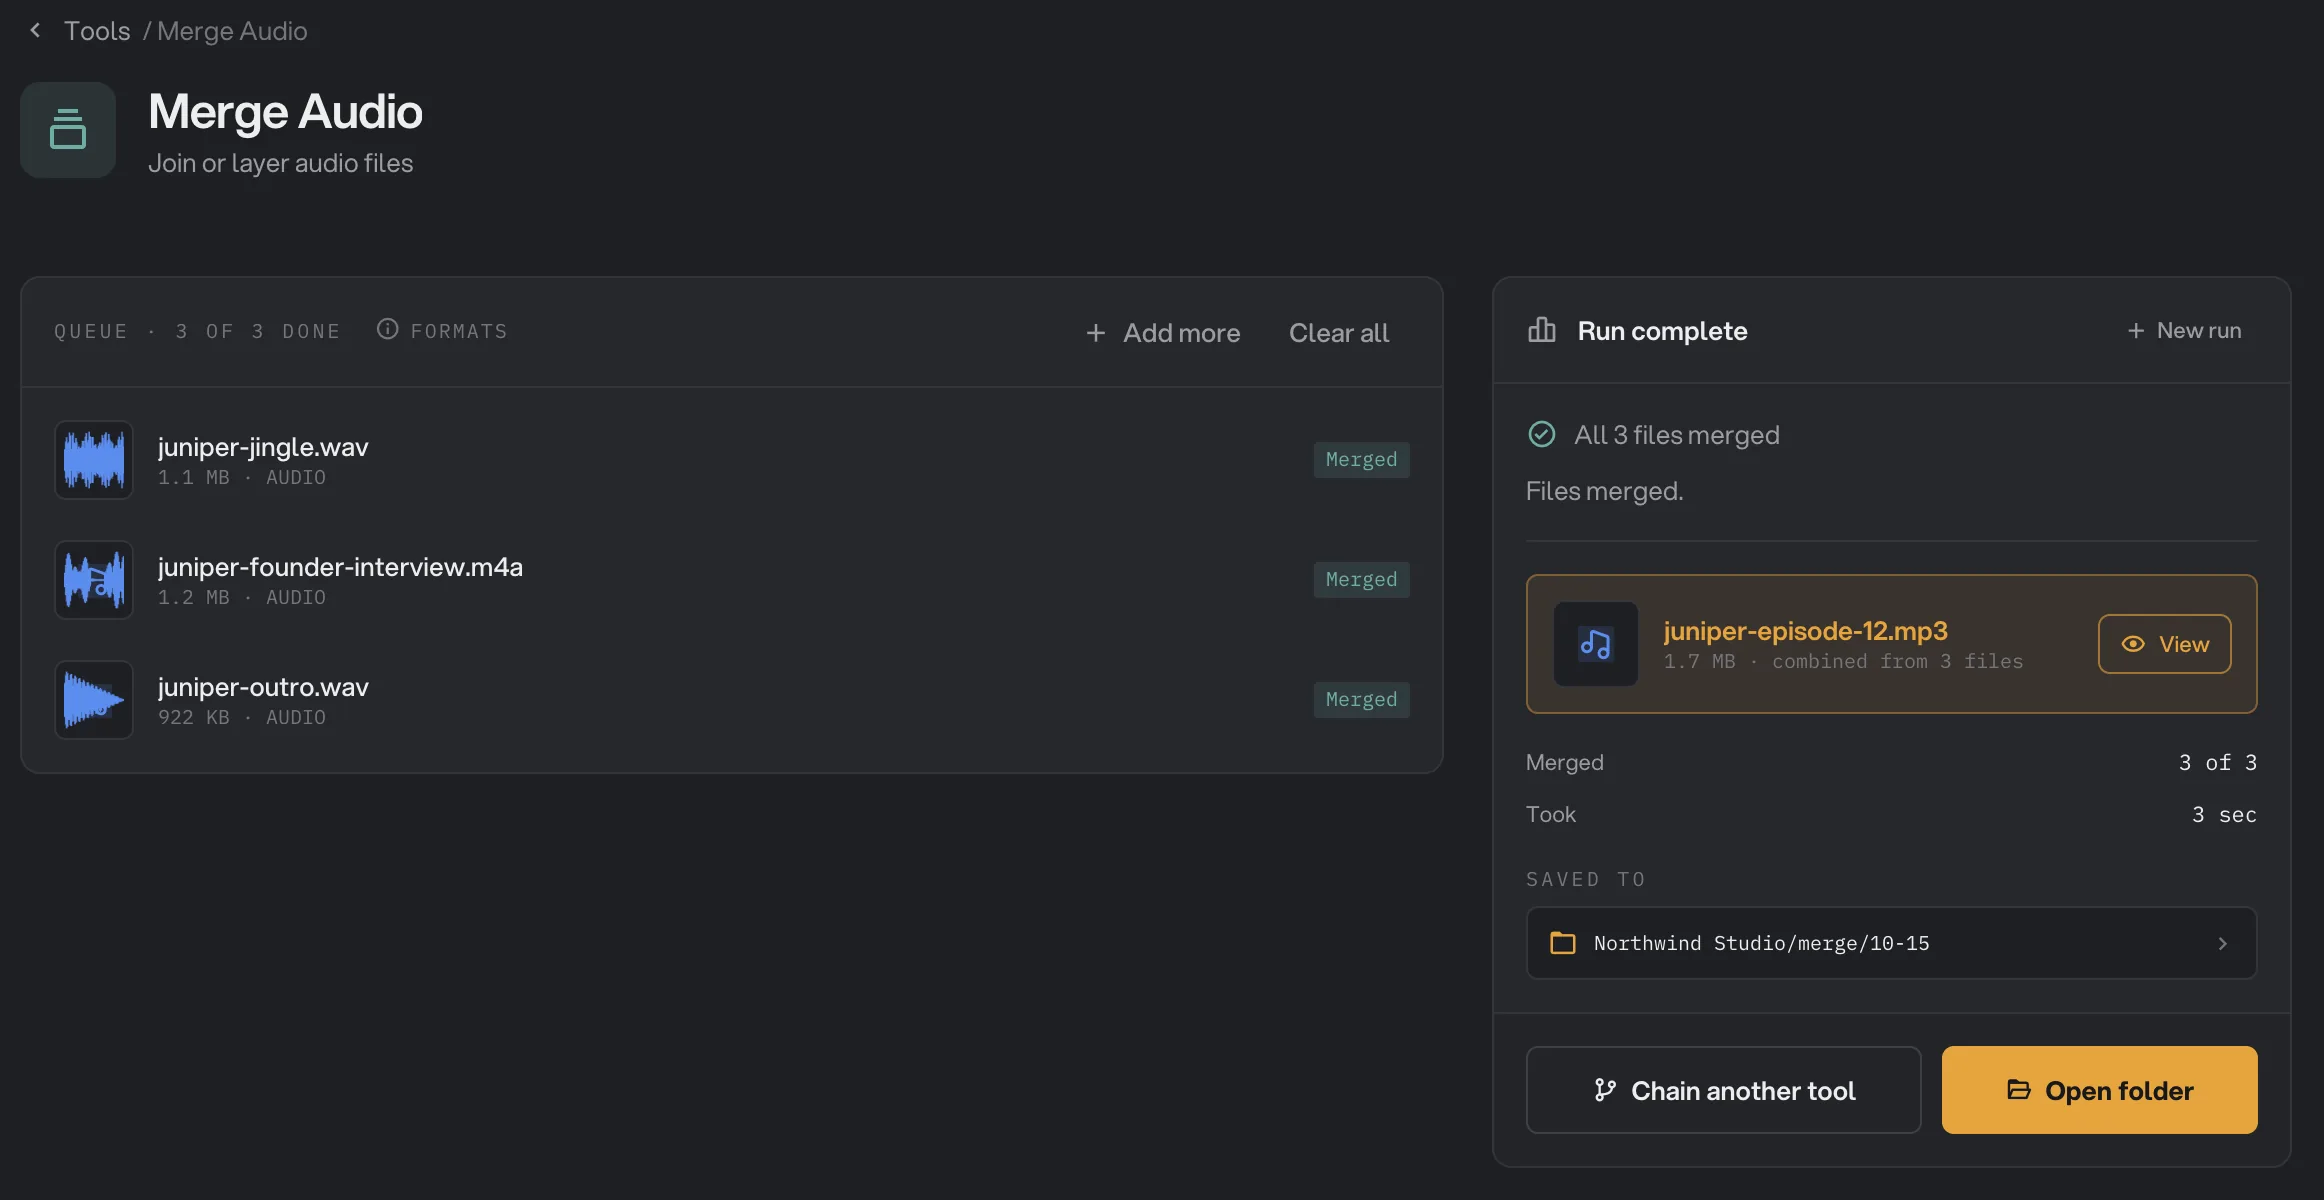Open folder containing merged output
This screenshot has width=2324, height=1200.
pos(2099,1090)
